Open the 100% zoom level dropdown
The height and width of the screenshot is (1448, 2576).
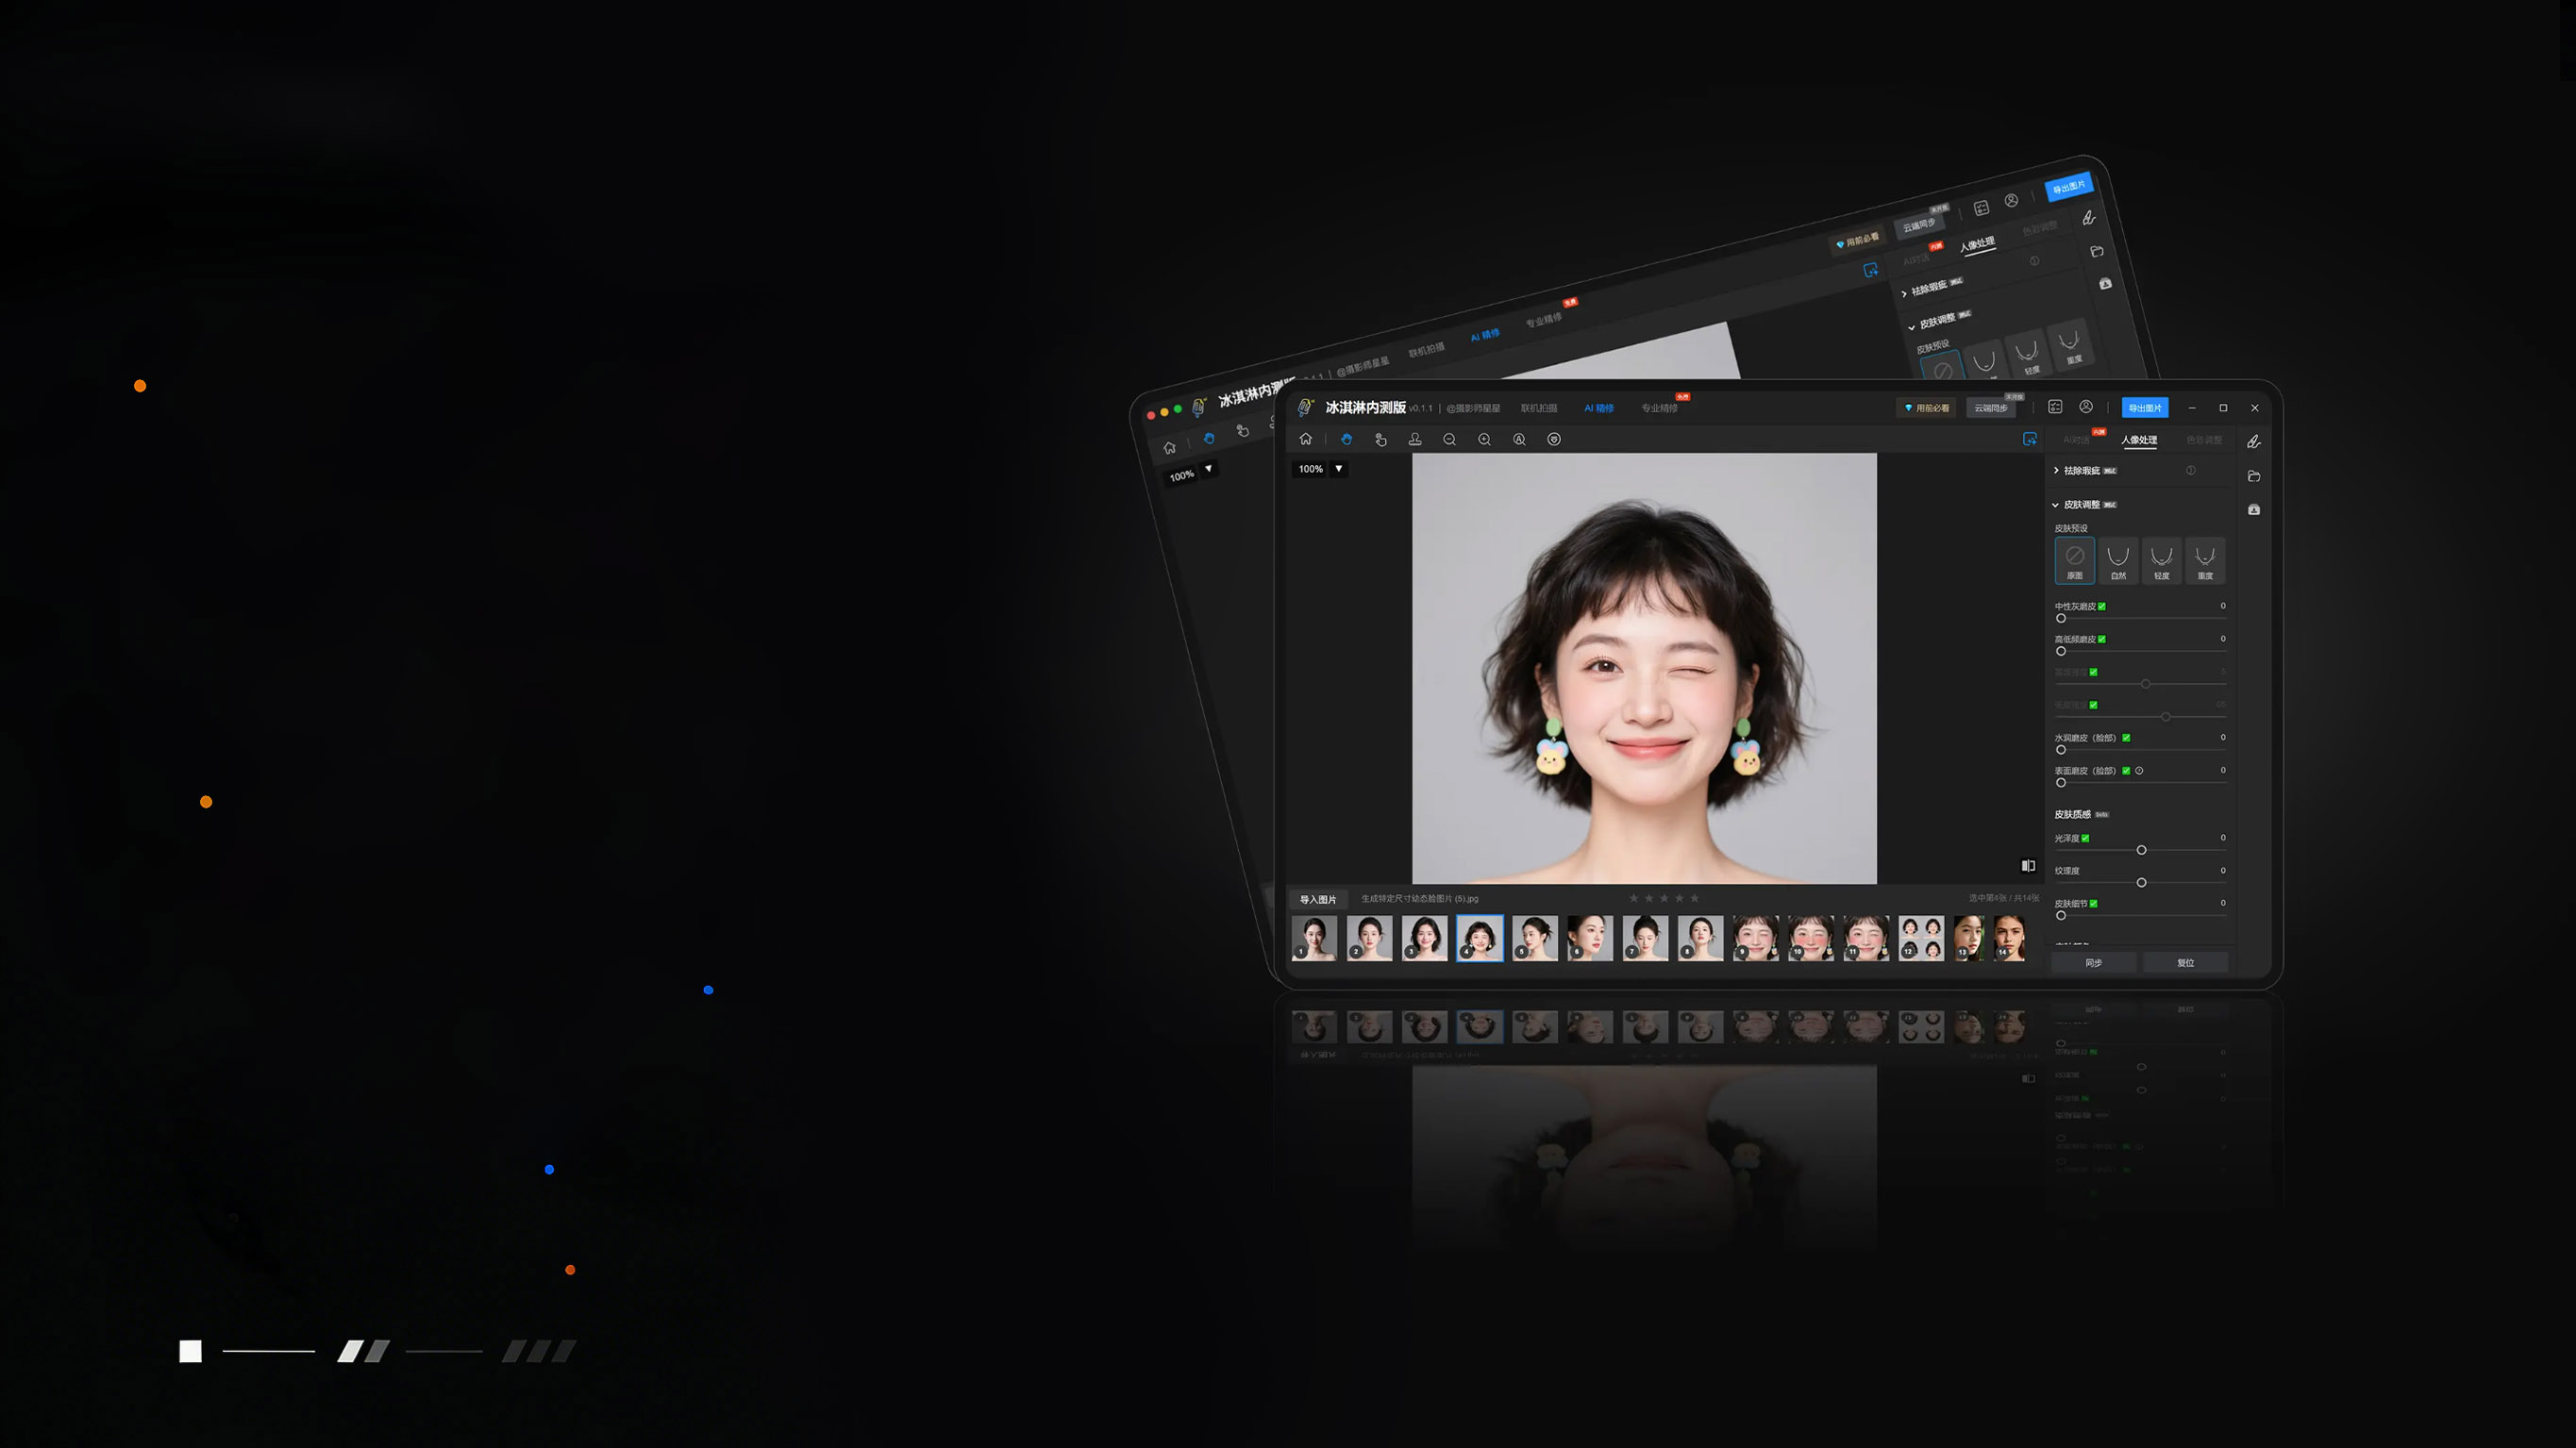click(1337, 470)
